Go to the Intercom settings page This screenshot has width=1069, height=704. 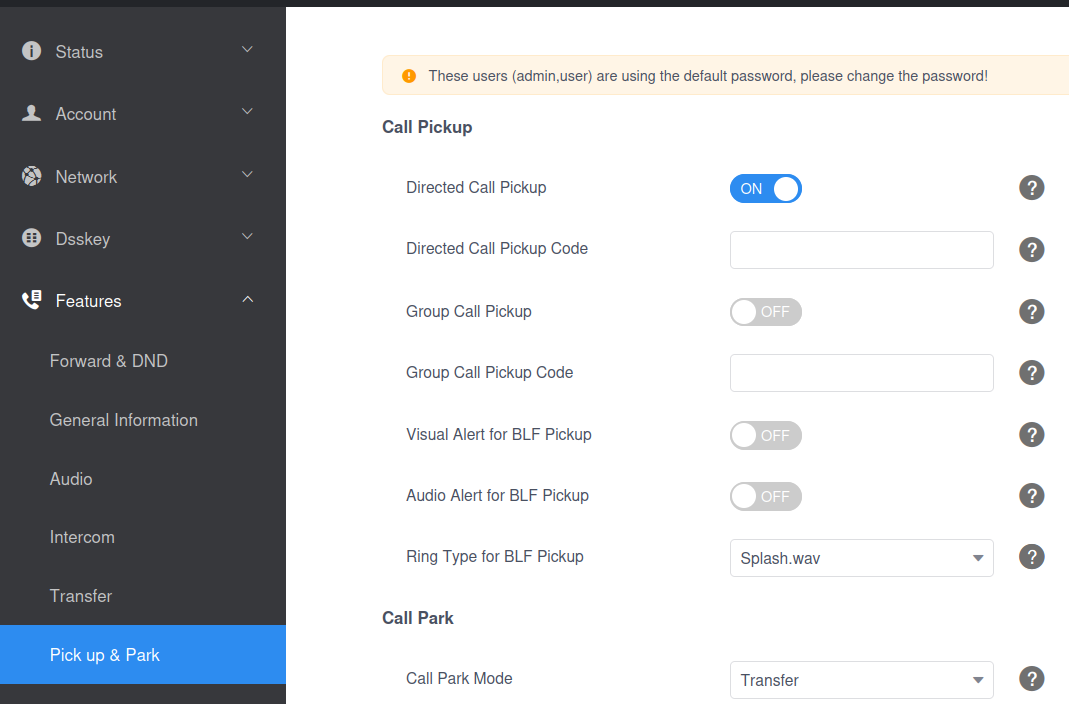click(x=82, y=537)
